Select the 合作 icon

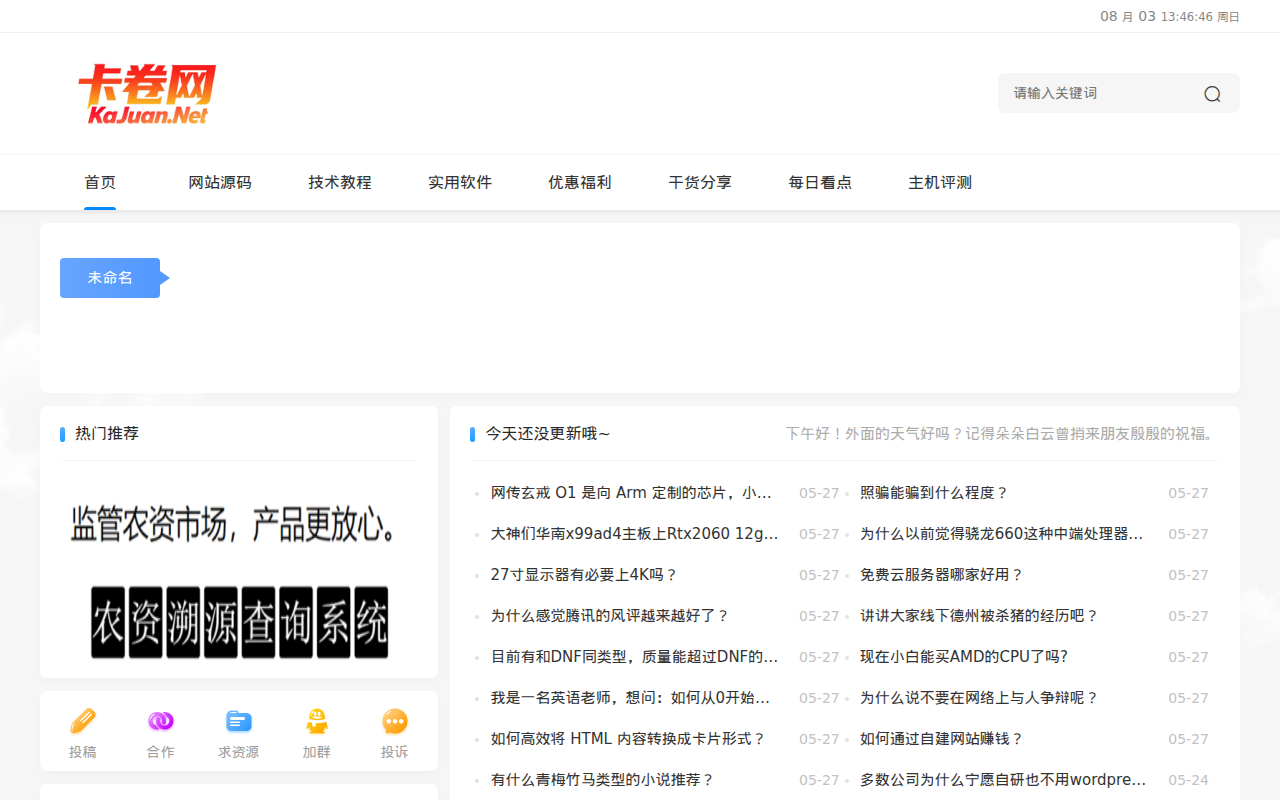coord(160,719)
